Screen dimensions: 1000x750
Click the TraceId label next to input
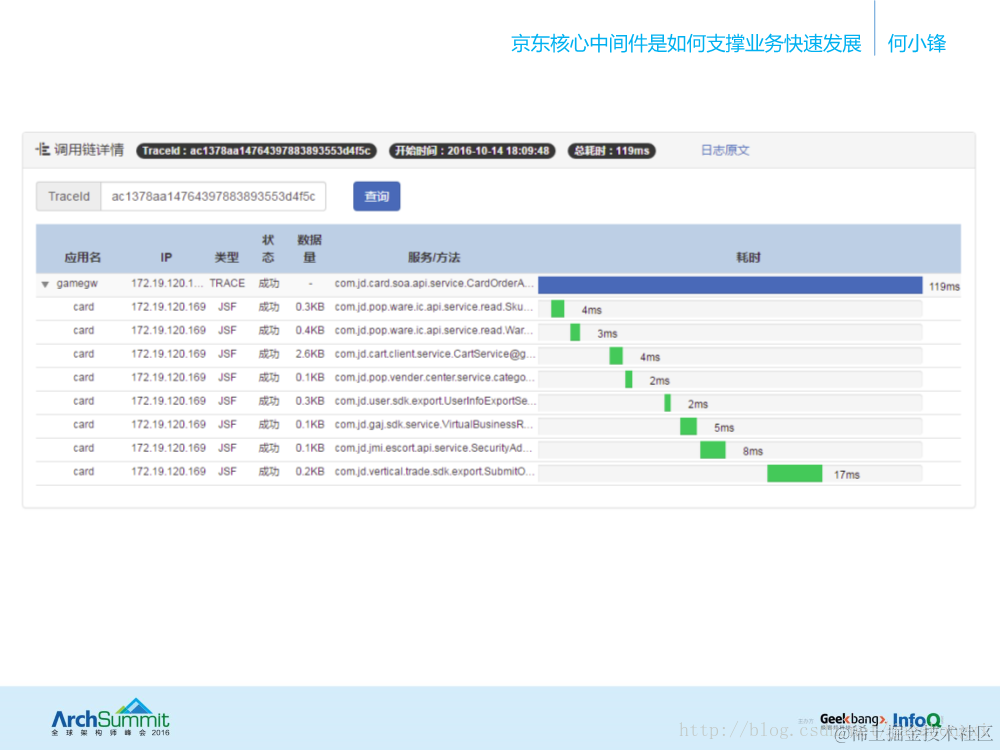[68, 196]
